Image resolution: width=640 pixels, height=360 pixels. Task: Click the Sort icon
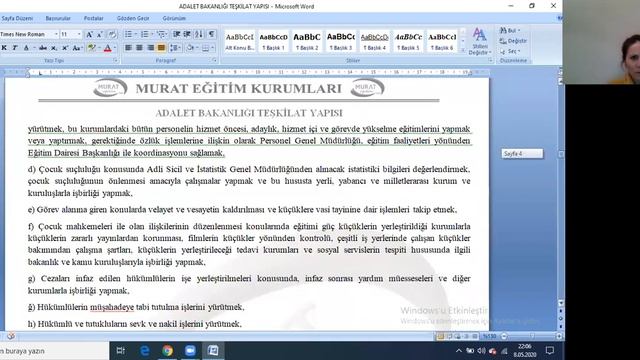point(199,34)
